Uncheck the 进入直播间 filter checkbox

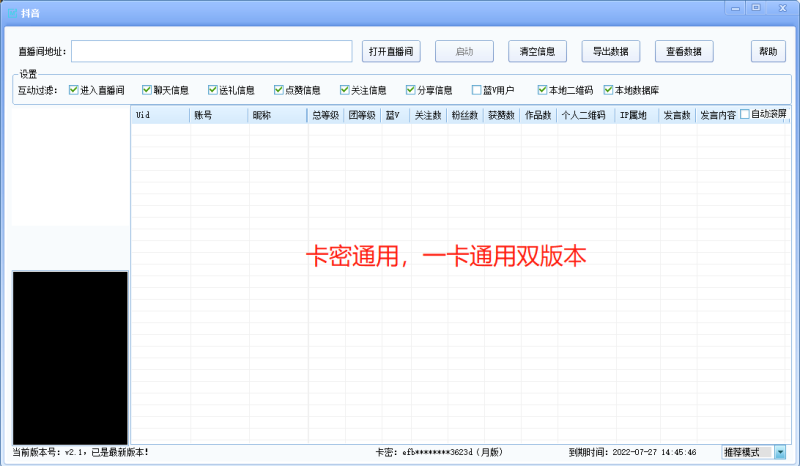coord(74,90)
